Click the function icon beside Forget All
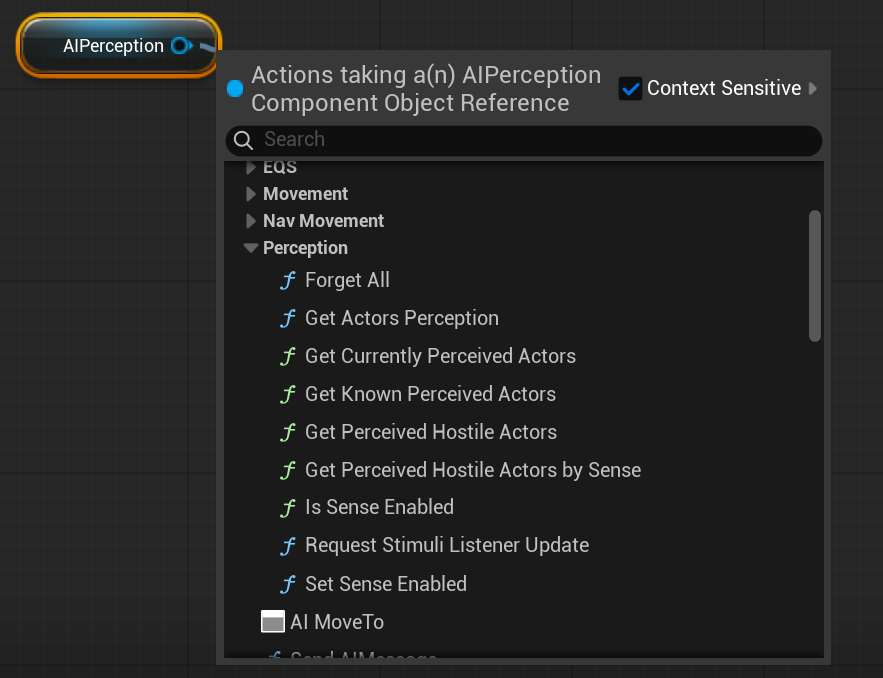883x678 pixels. [x=288, y=280]
